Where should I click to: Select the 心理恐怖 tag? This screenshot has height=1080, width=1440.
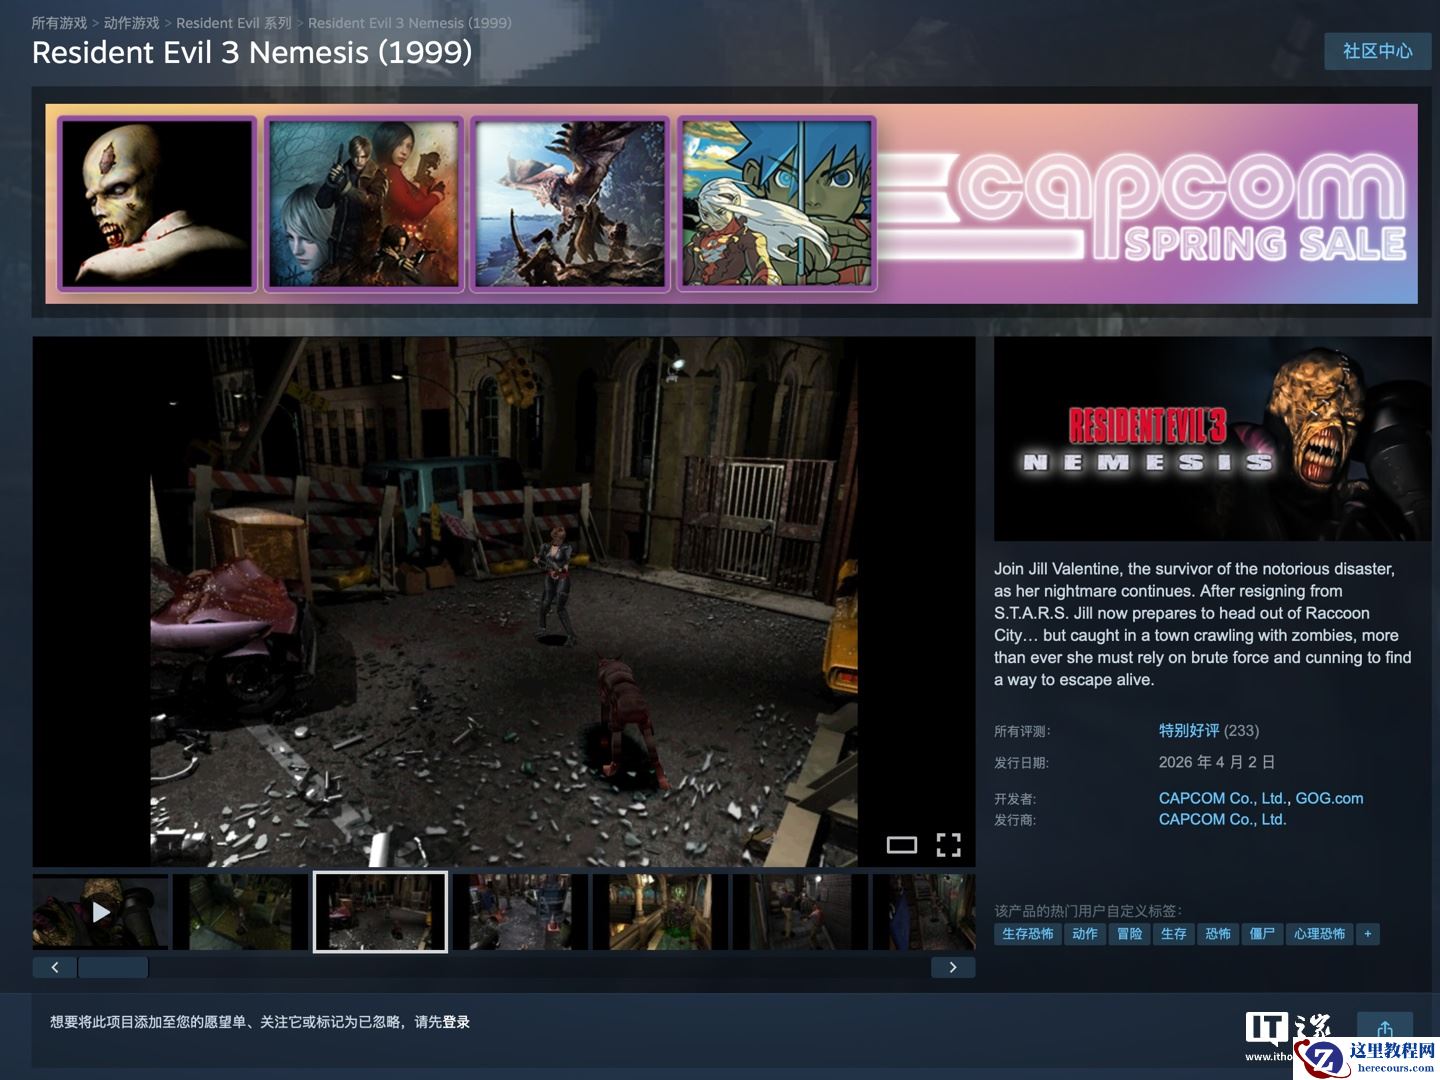1319,934
